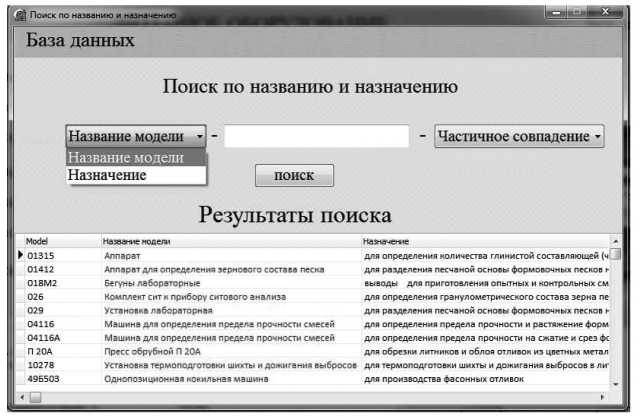
Task: Click Установка термоподготовки шихты и дожигания выбросов
Action: click(x=230, y=365)
